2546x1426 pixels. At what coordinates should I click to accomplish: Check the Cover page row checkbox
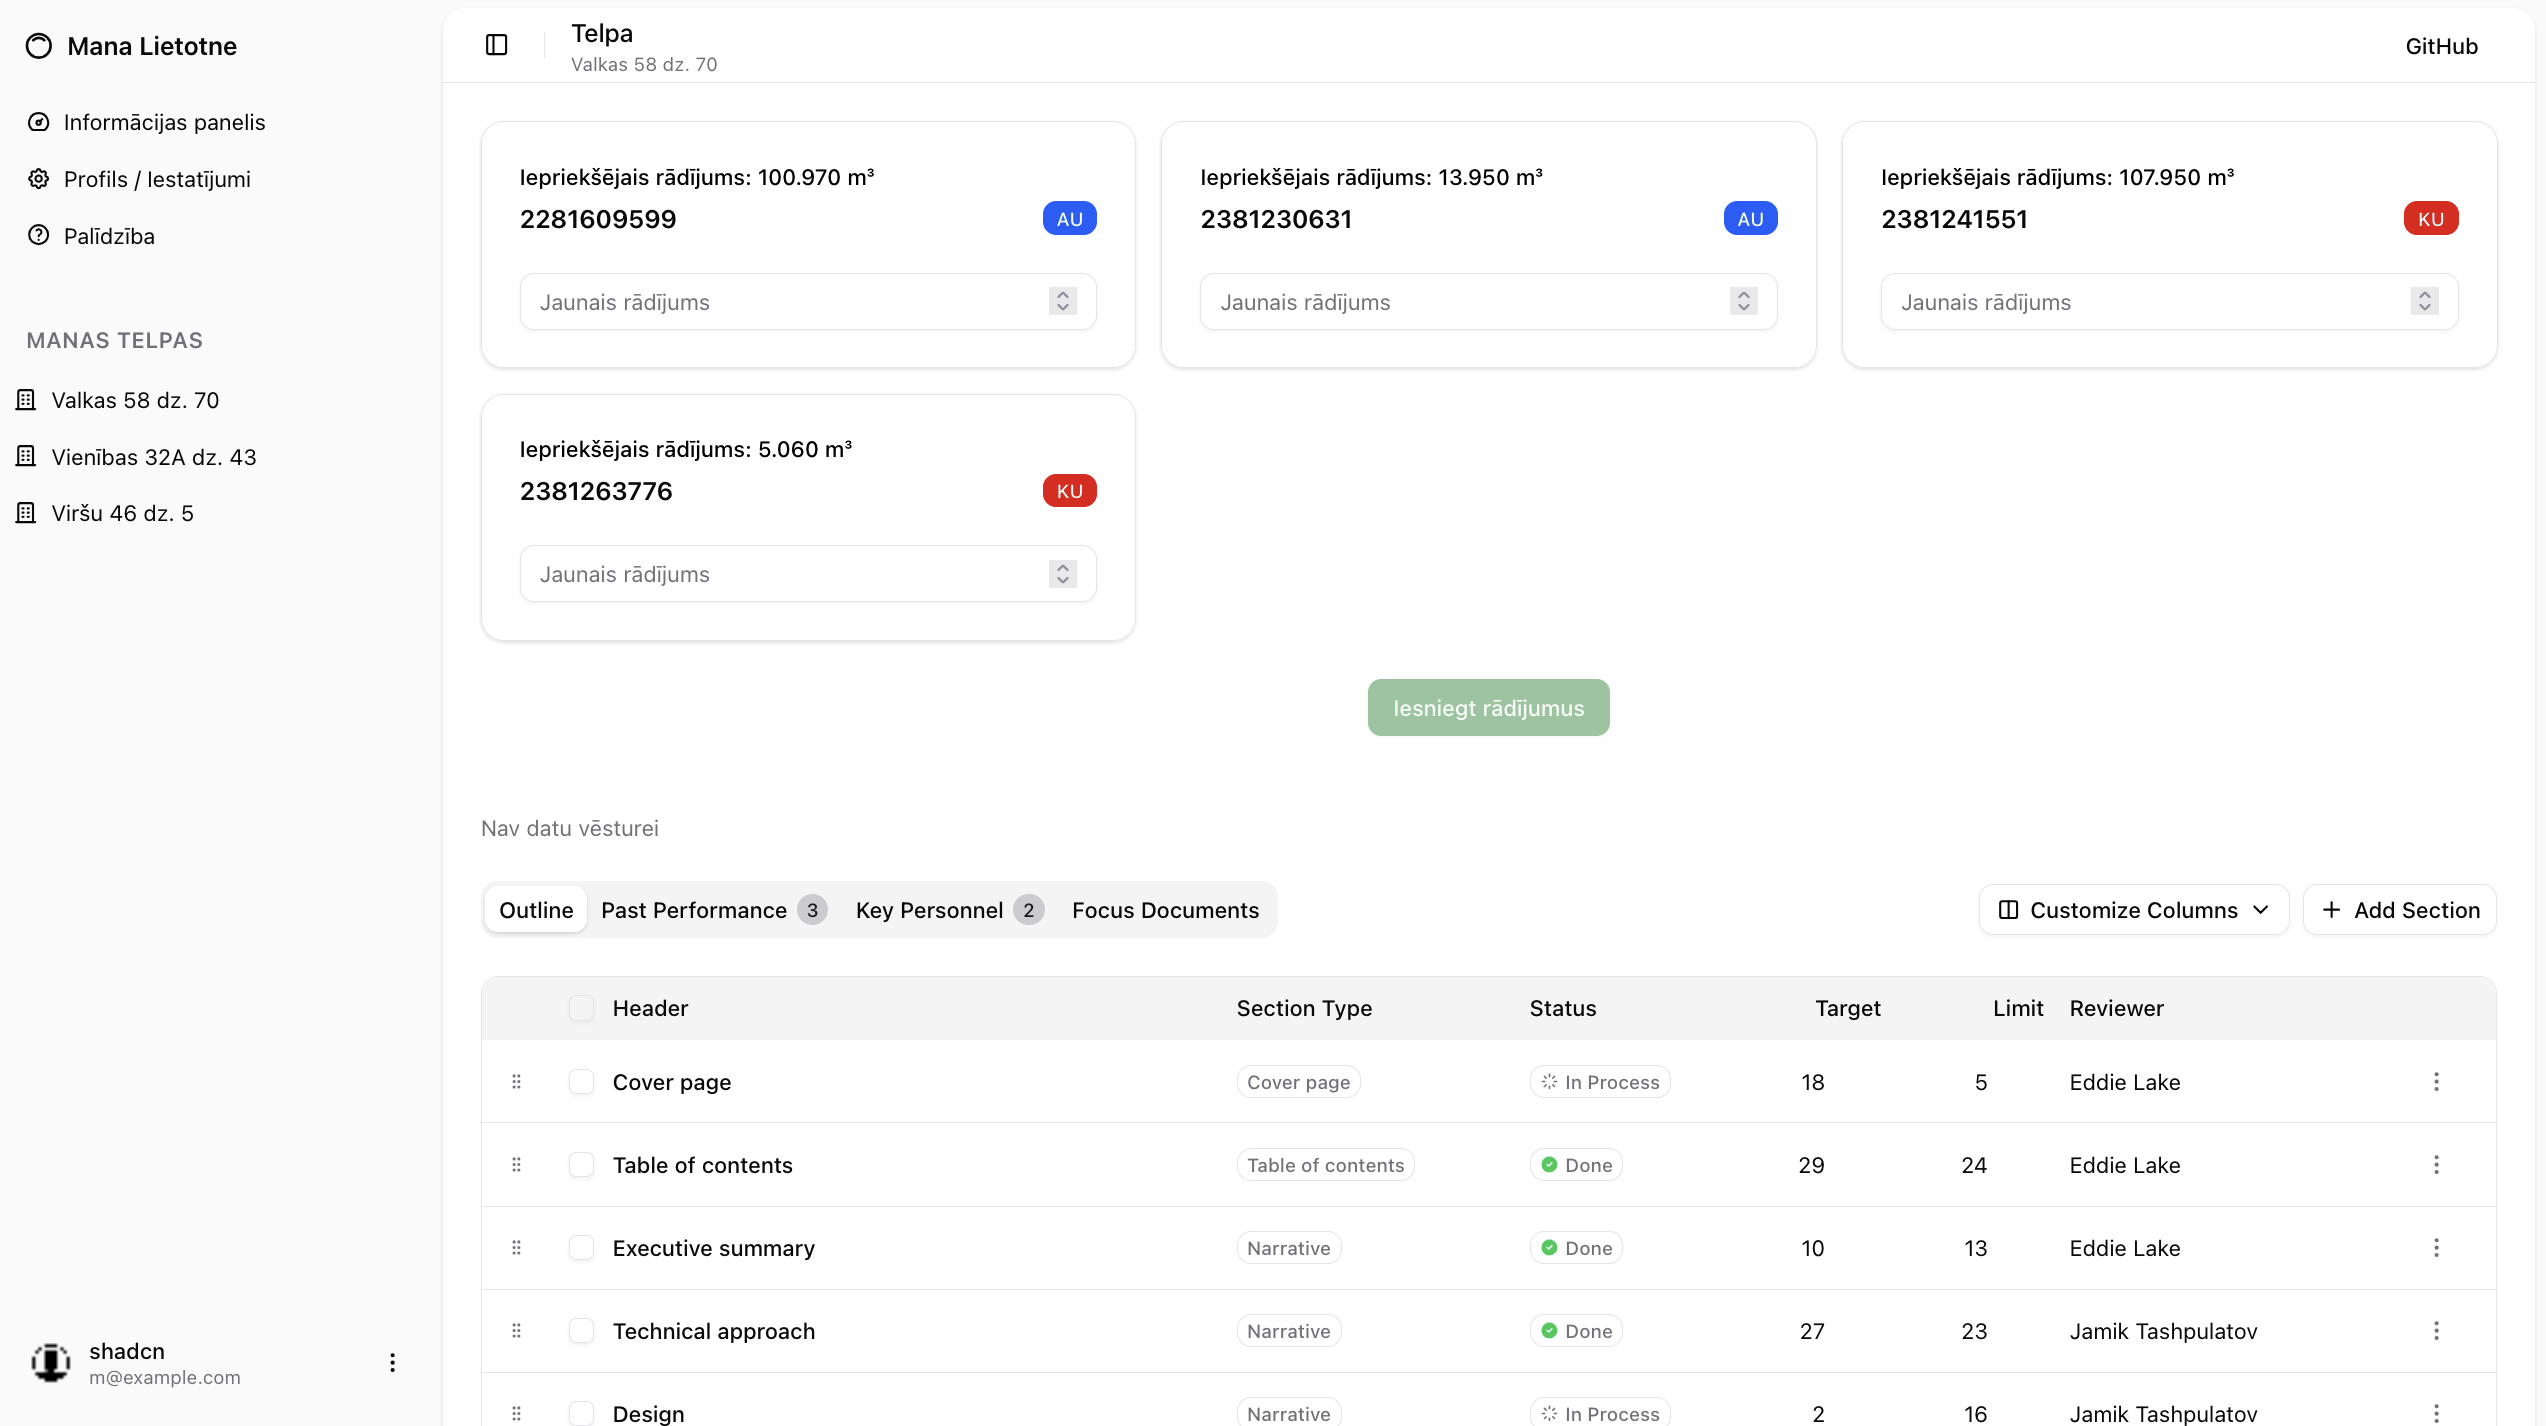pos(581,1082)
